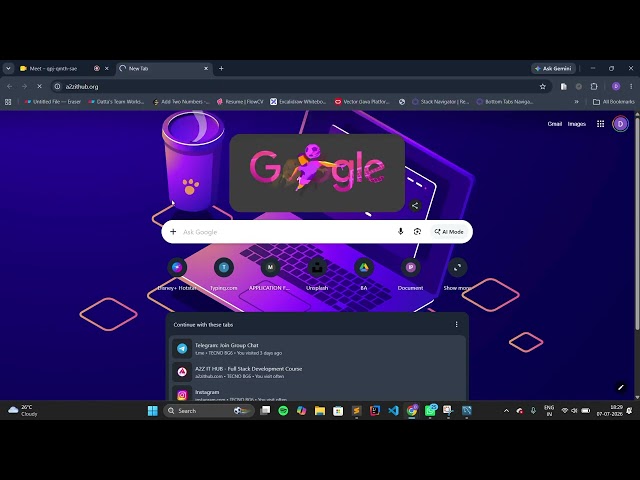Screen dimensions: 640x480
Task: Open A2Z IT HUB Full Stack entry
Action: (317, 372)
